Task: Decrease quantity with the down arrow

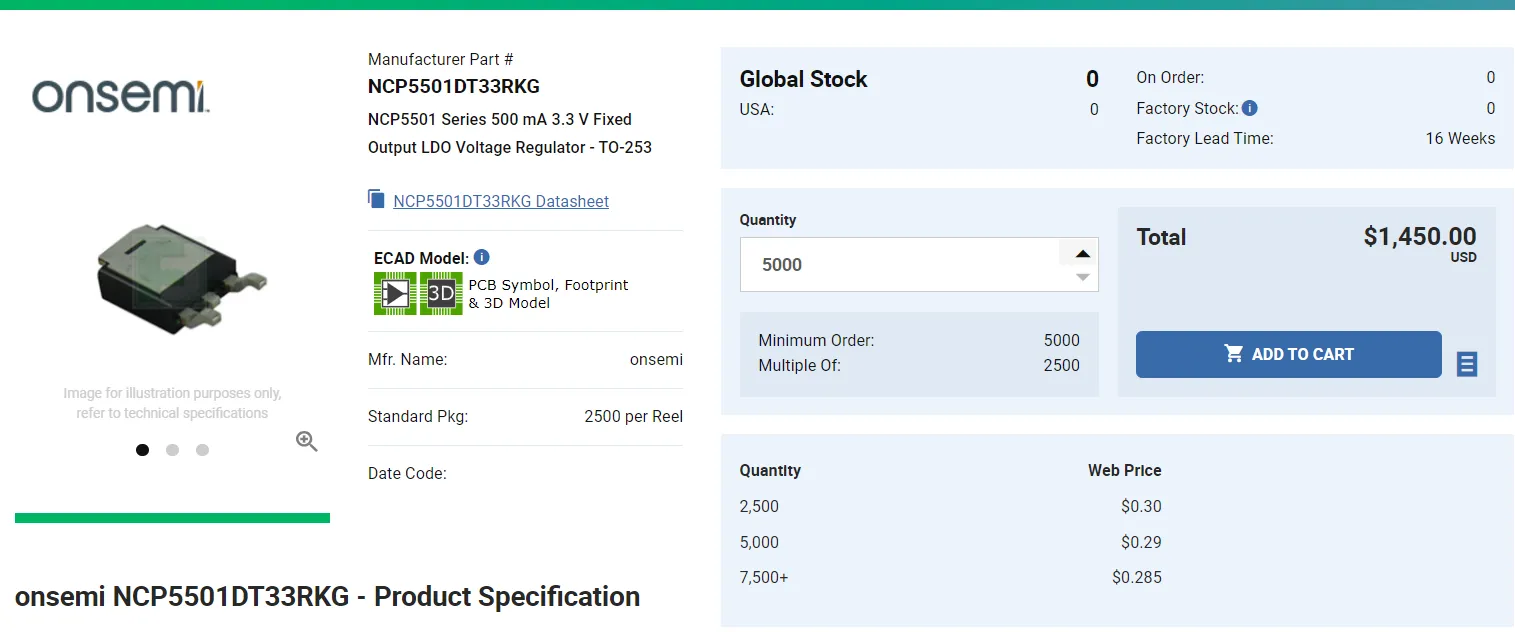Action: (x=1082, y=277)
